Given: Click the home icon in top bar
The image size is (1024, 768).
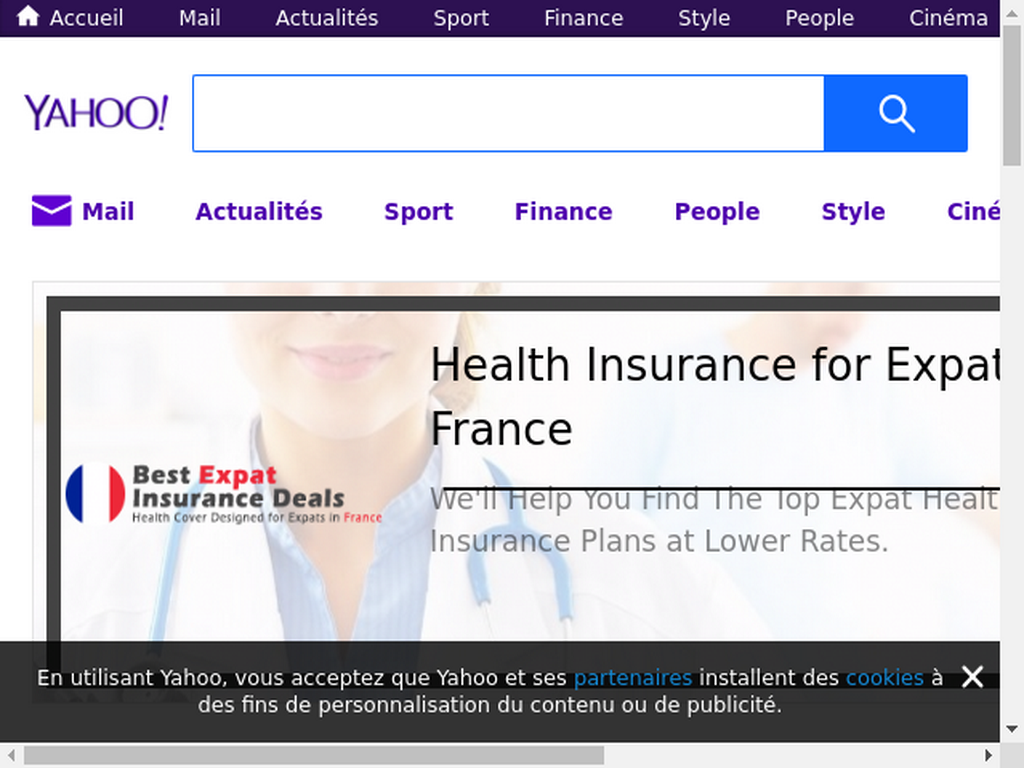Looking at the screenshot, I should click(x=27, y=16).
